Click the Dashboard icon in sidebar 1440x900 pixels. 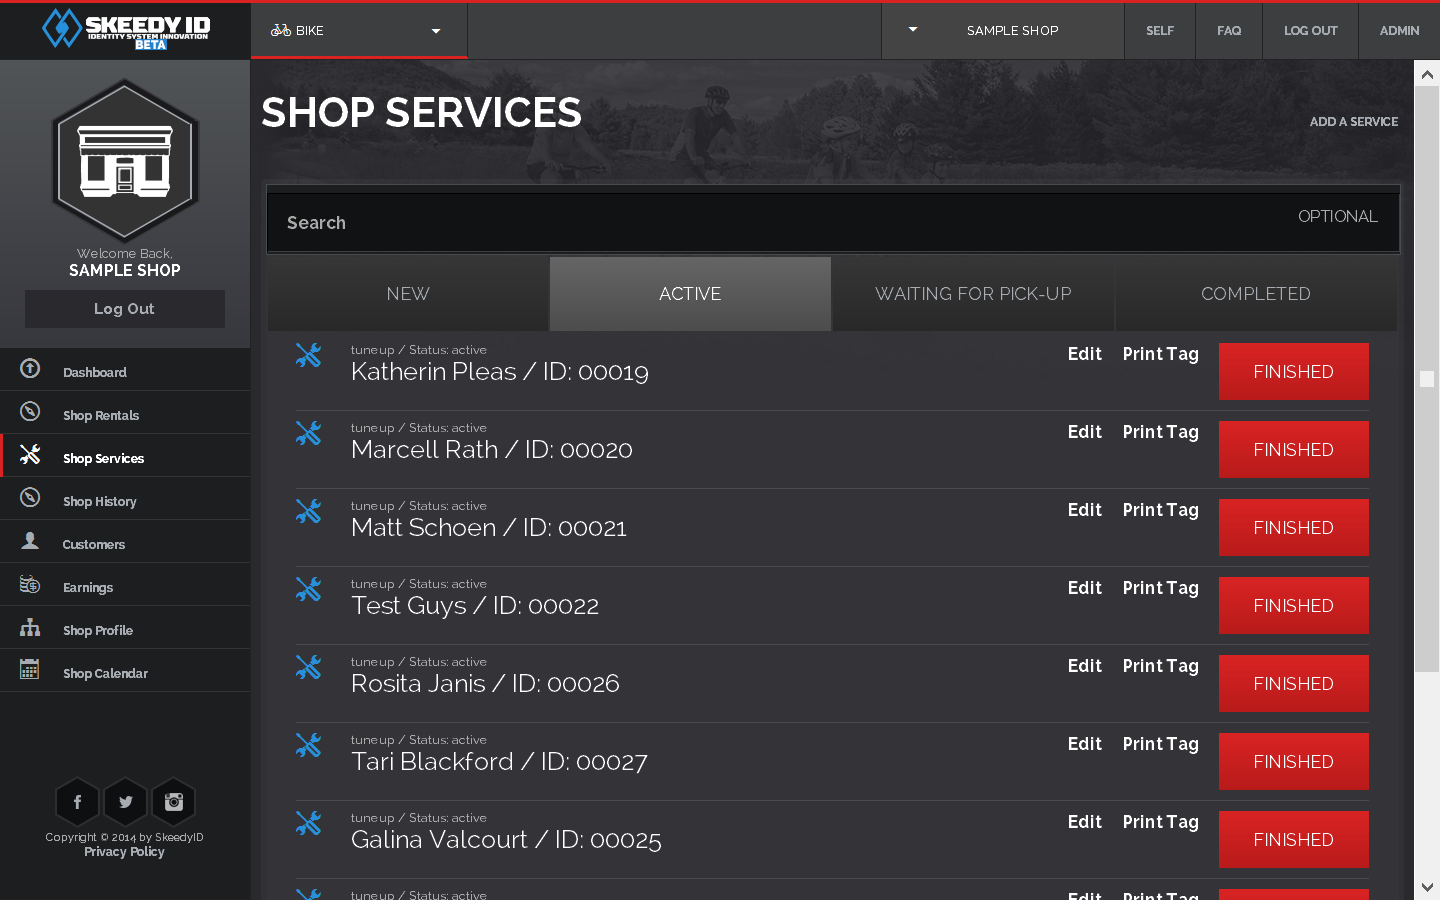tap(30, 369)
